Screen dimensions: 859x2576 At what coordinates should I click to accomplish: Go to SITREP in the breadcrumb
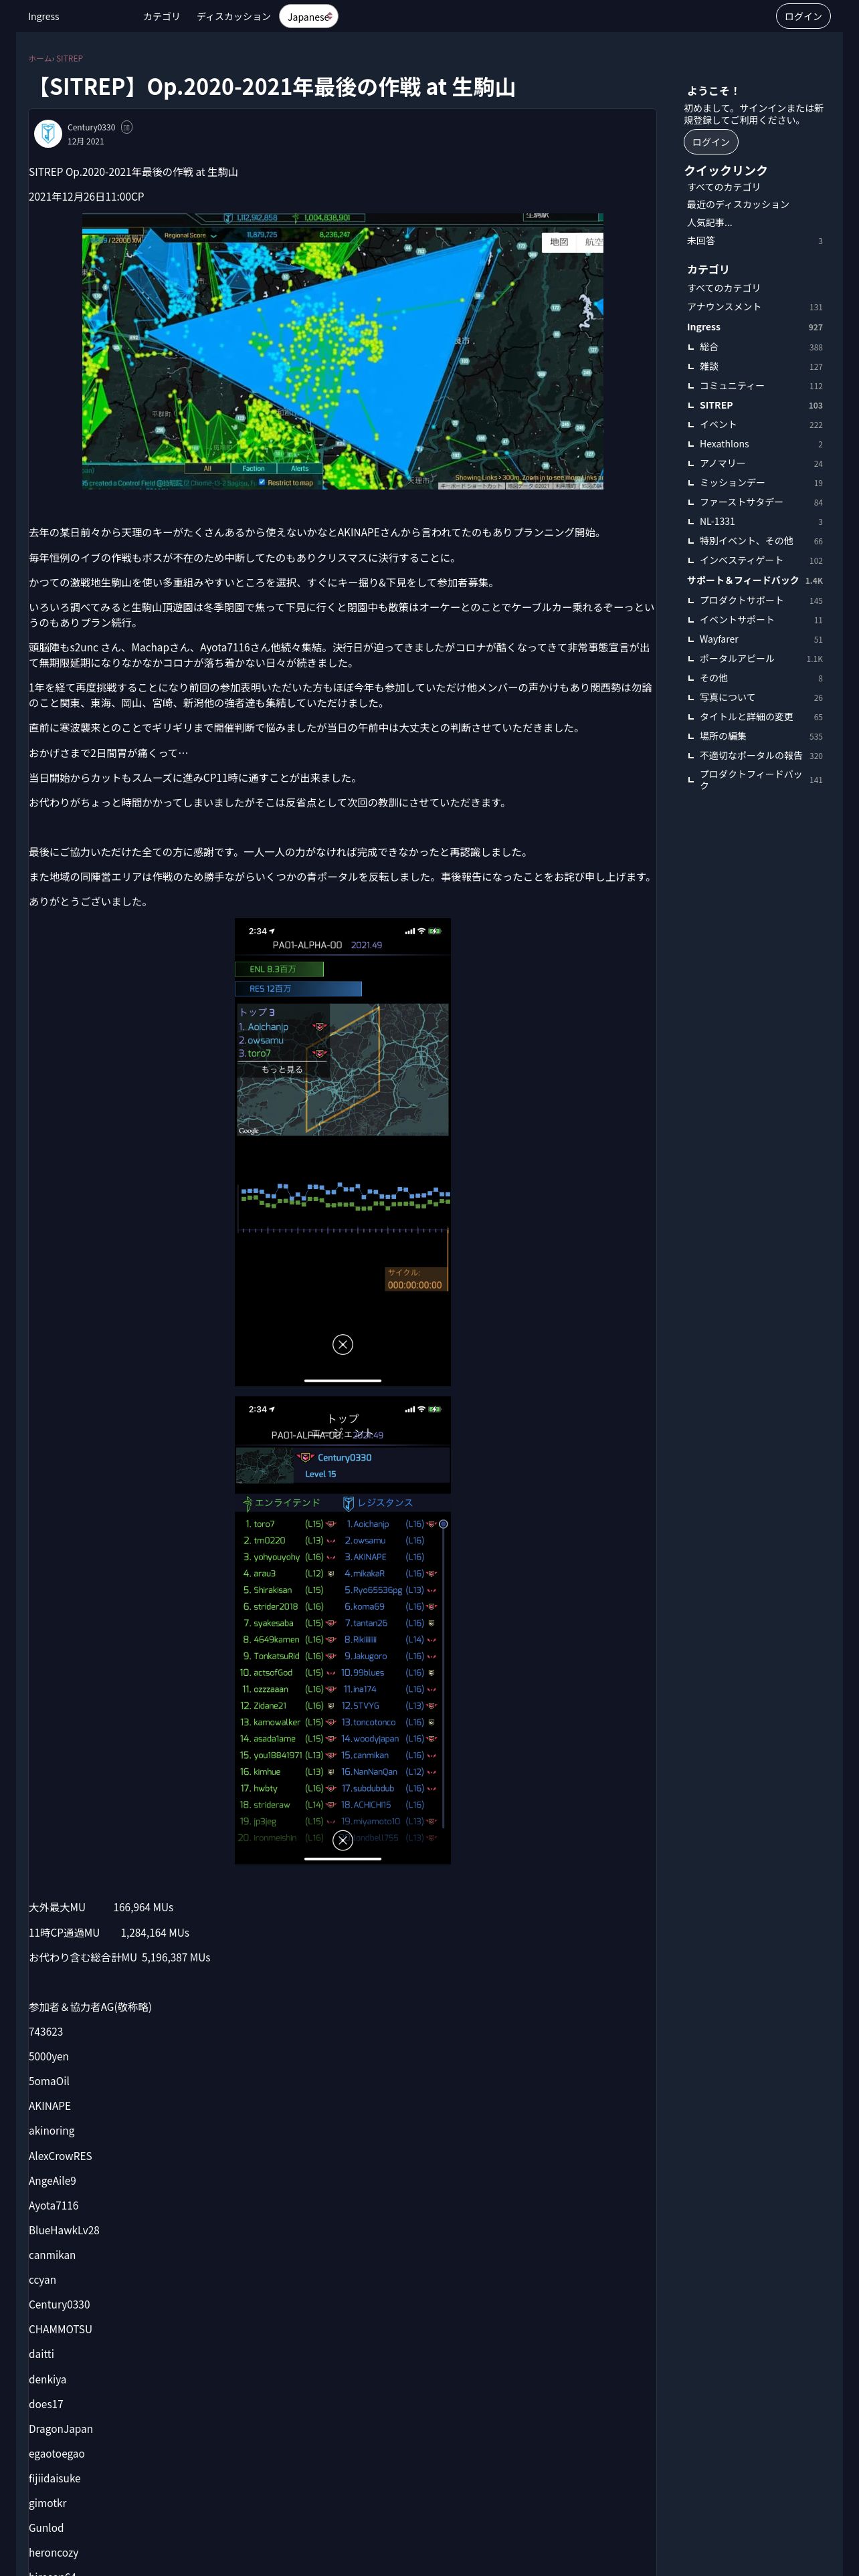(x=69, y=59)
